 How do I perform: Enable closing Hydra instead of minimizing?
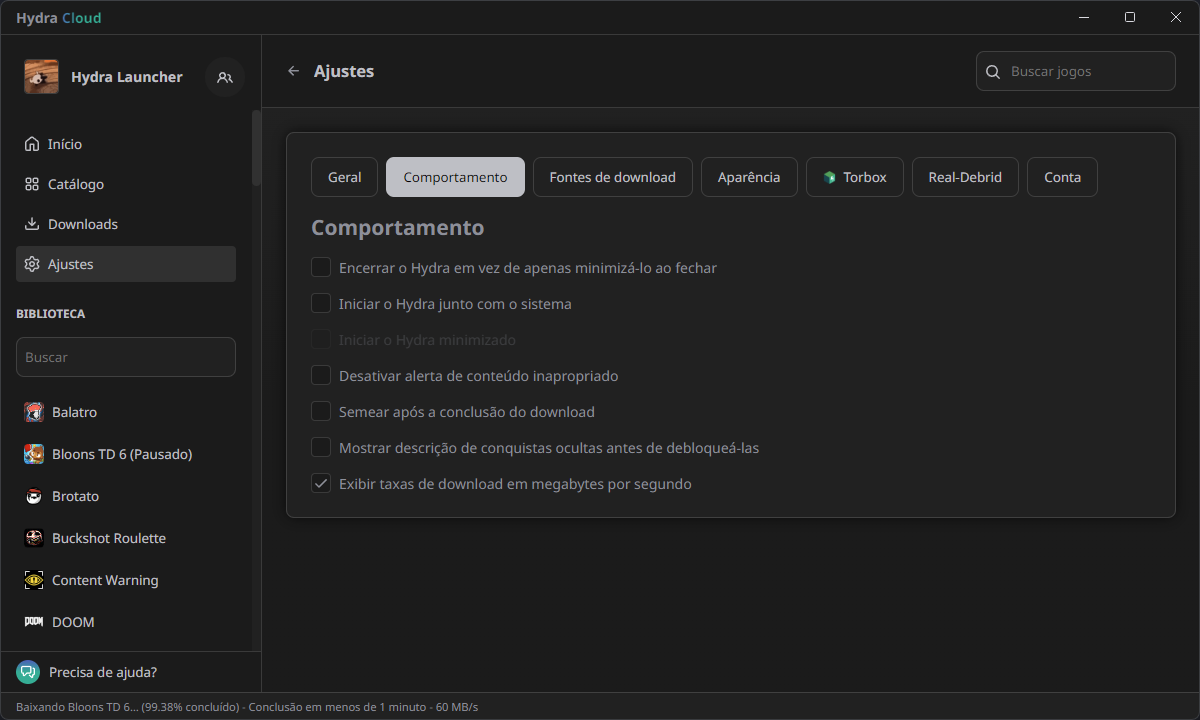pos(321,268)
